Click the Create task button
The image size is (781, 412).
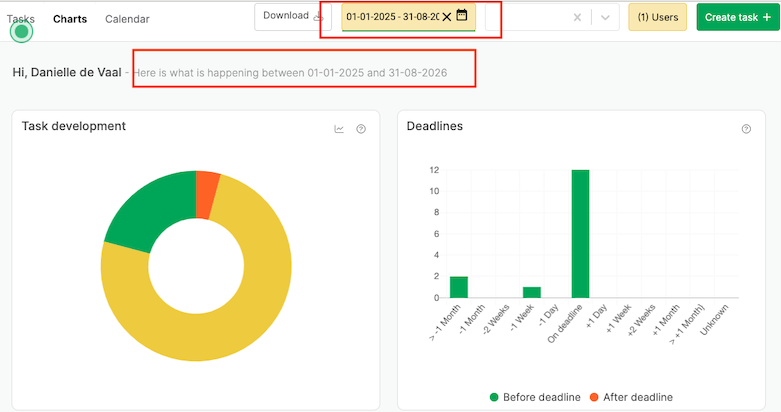[x=737, y=17]
